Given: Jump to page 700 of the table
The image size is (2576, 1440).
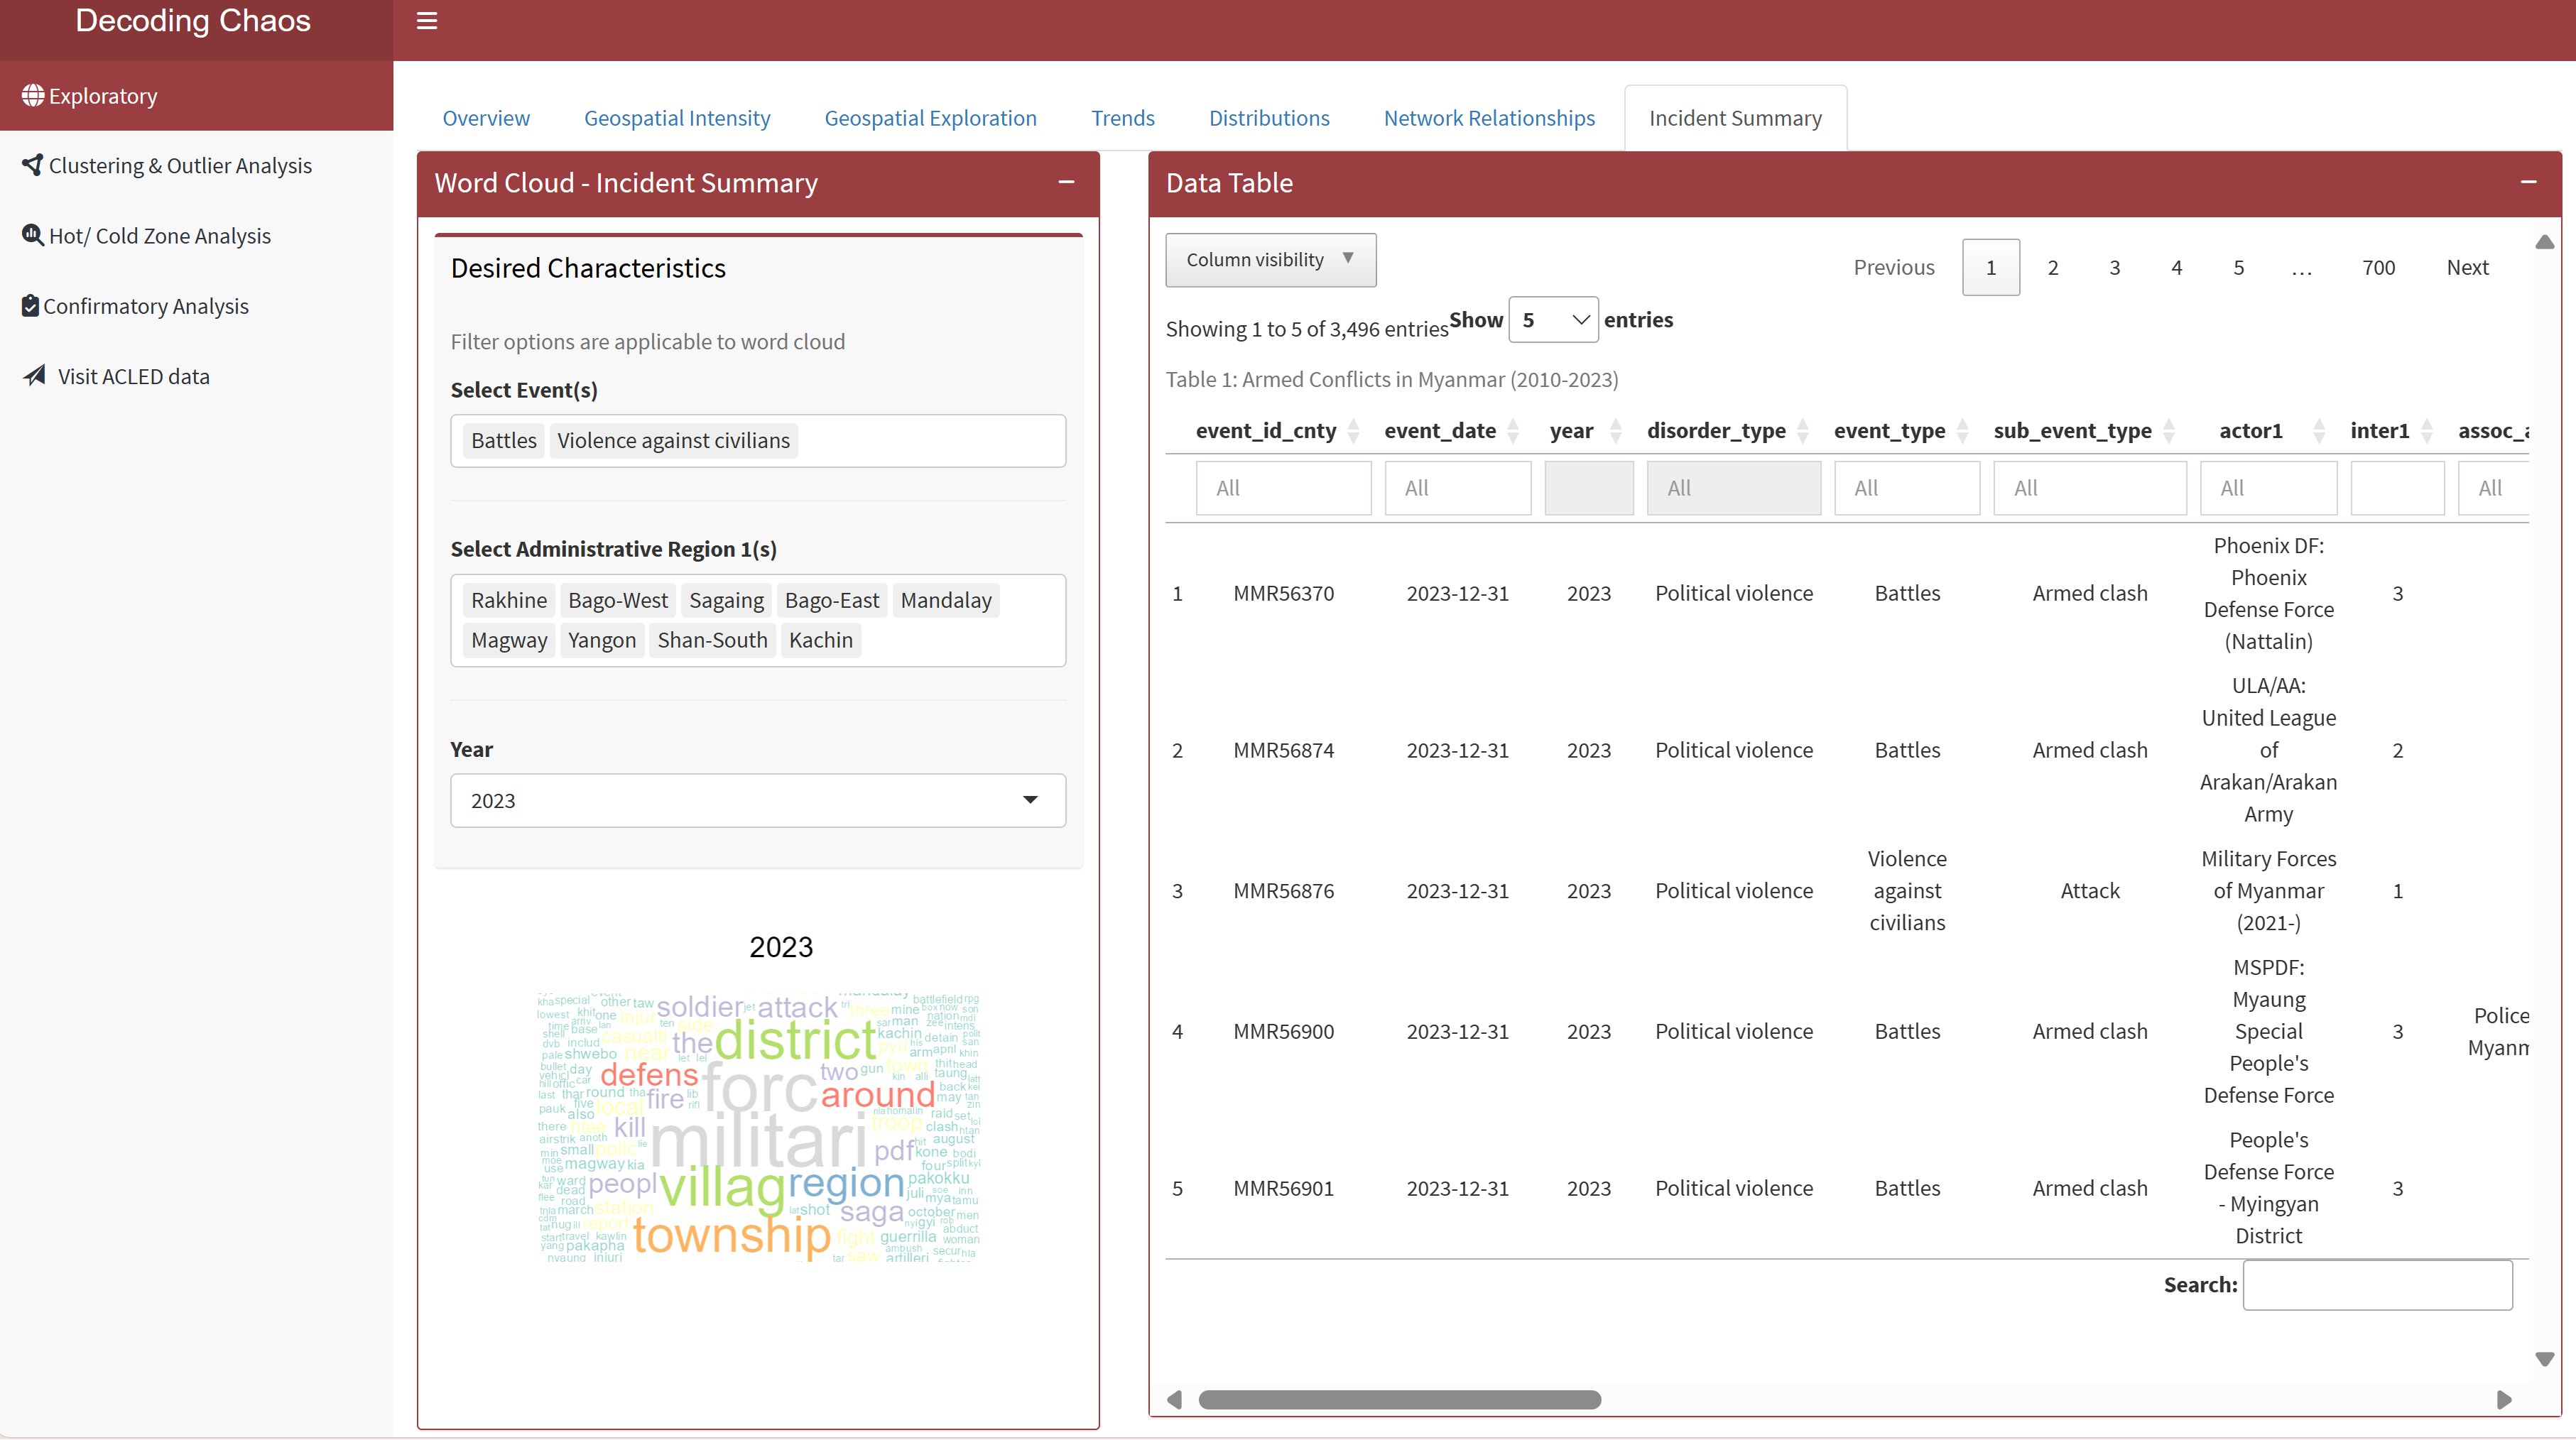Looking at the screenshot, I should pos(2378,267).
